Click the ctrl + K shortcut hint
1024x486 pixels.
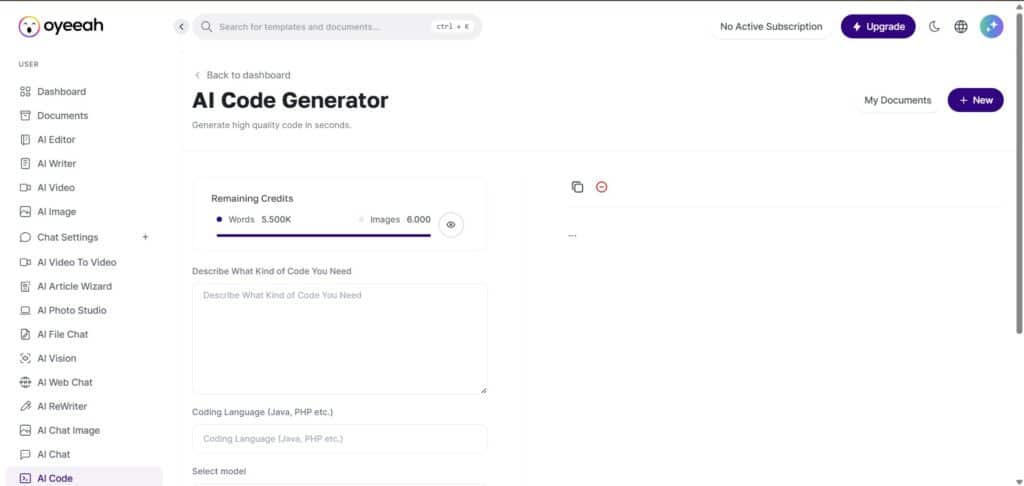click(x=452, y=27)
